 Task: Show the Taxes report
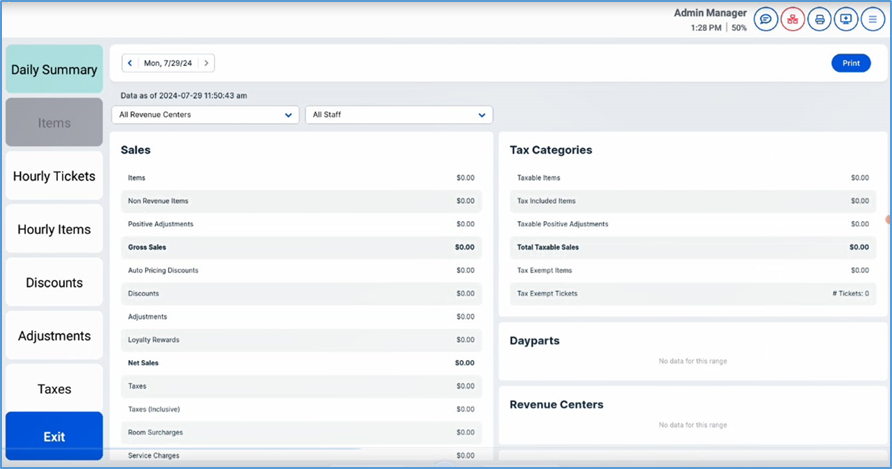click(x=54, y=389)
